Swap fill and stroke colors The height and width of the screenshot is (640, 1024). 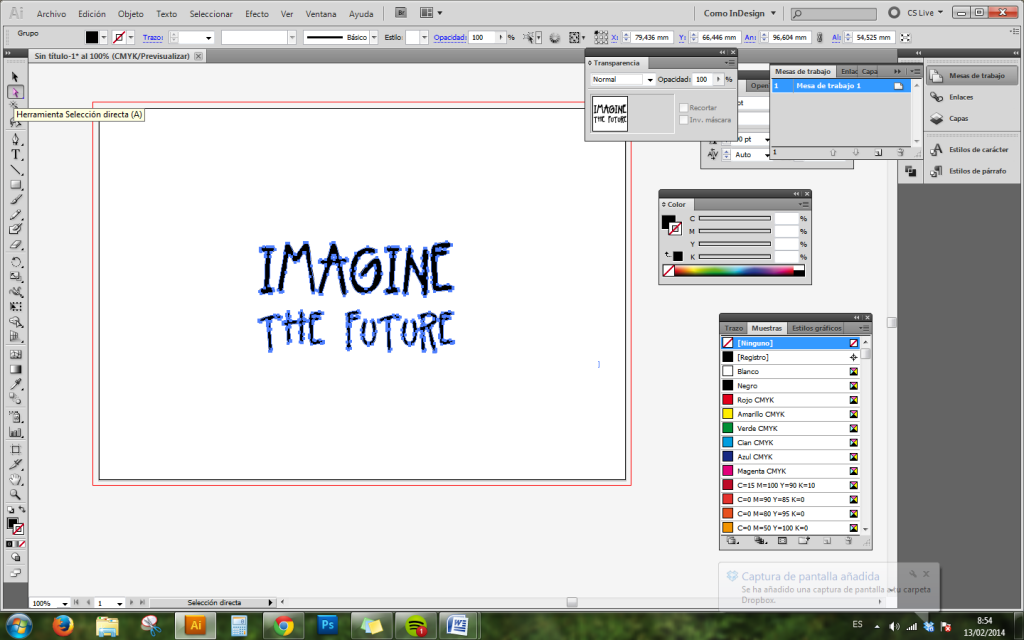(x=23, y=508)
